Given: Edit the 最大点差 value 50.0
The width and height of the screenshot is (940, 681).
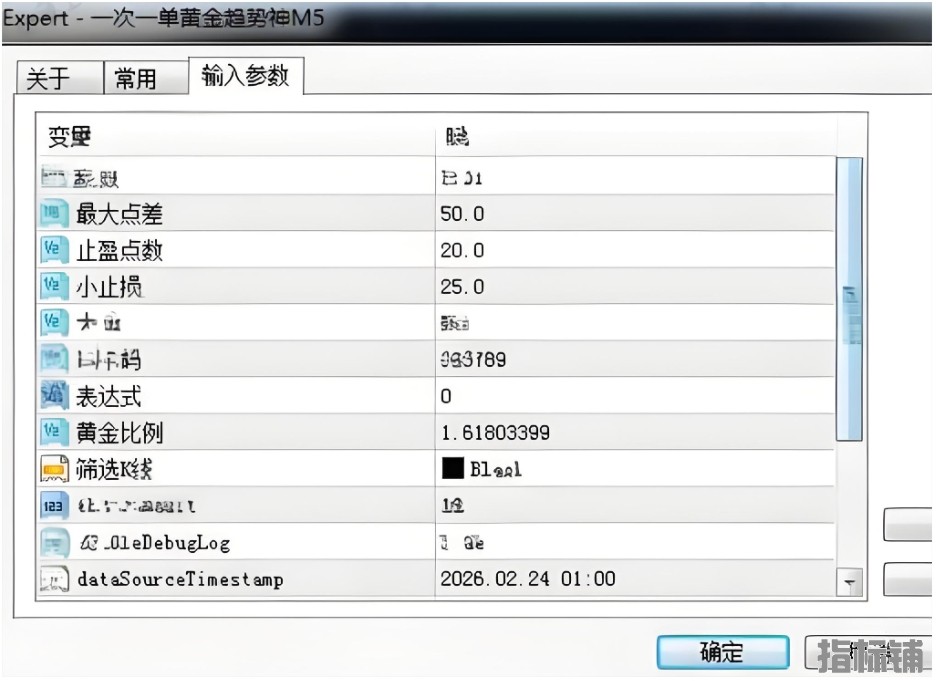Looking at the screenshot, I should coord(463,214).
